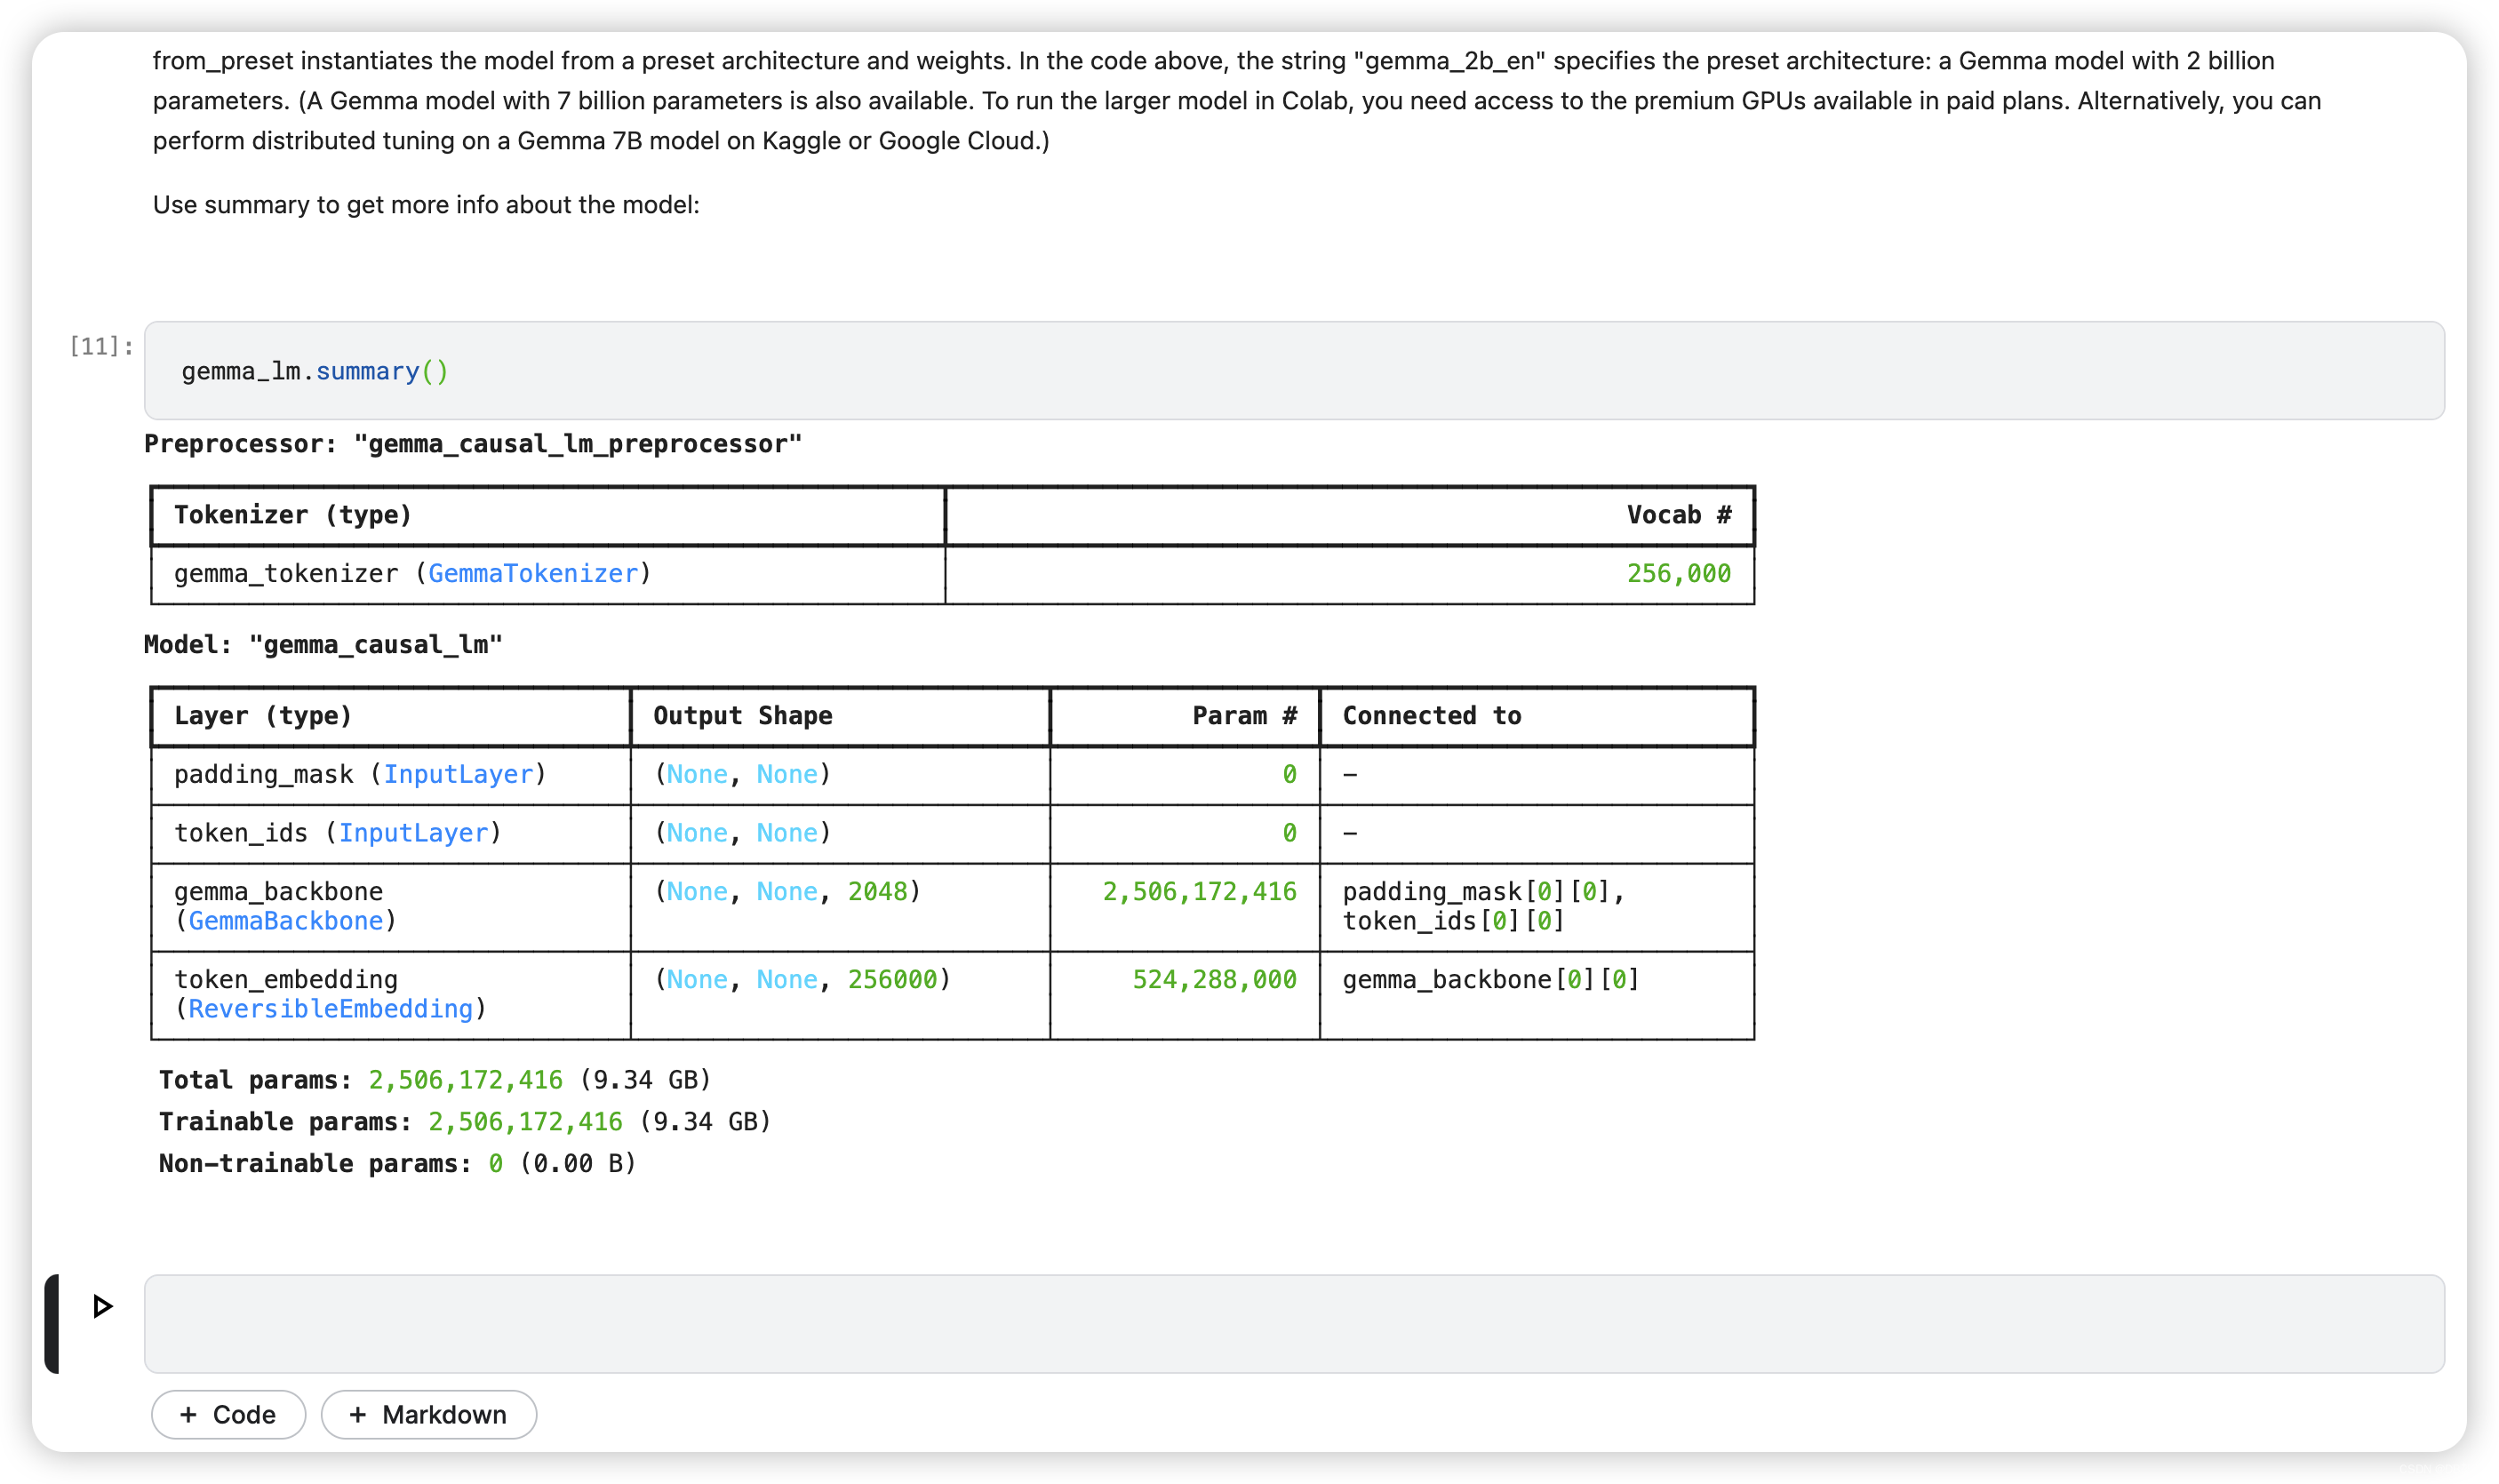Click InputLayer in the padding_mask row
The image size is (2499, 1484).
tap(458, 774)
